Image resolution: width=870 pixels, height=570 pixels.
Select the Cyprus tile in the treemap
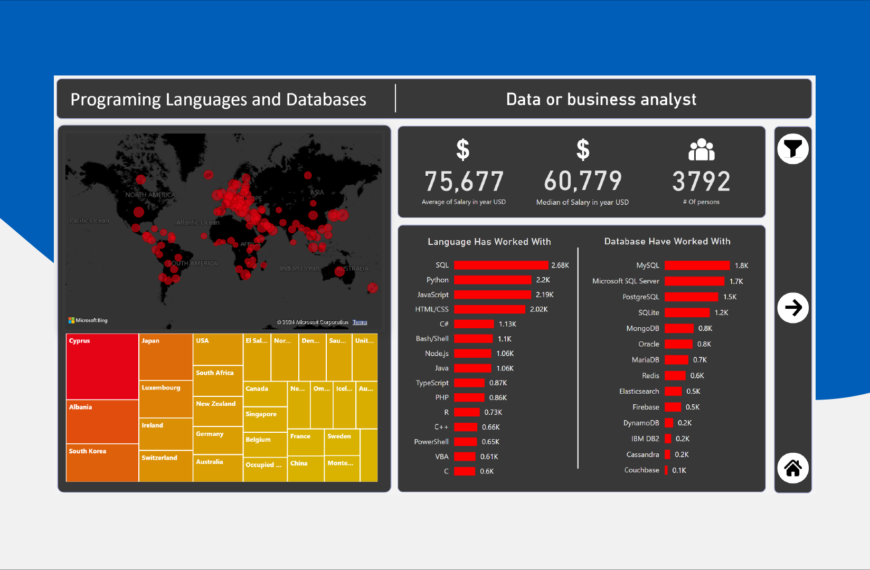point(102,366)
